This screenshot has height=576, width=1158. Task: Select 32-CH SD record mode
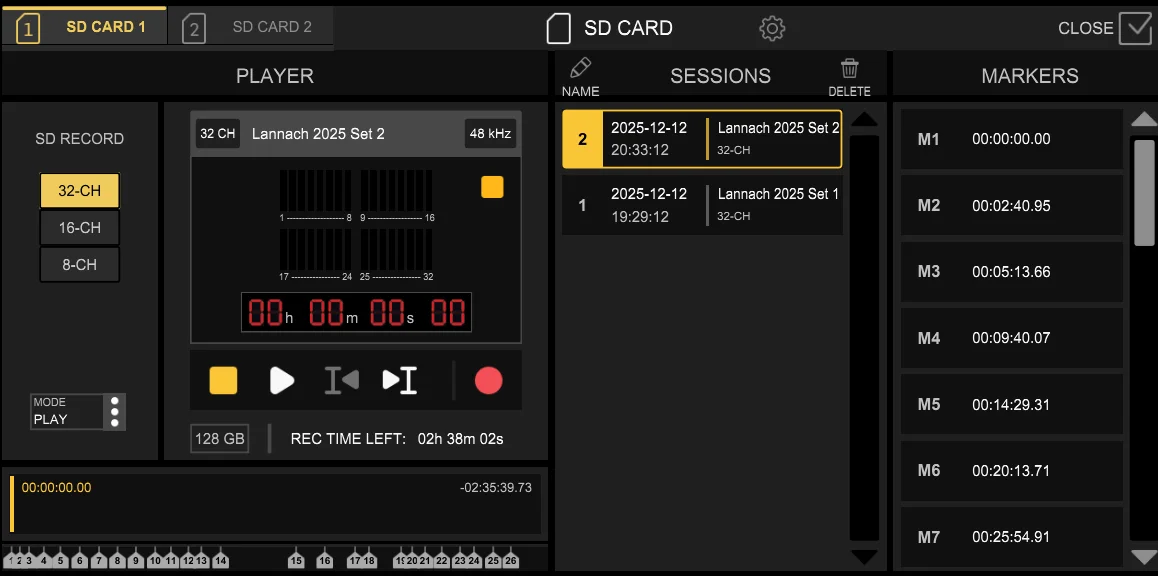pos(80,191)
